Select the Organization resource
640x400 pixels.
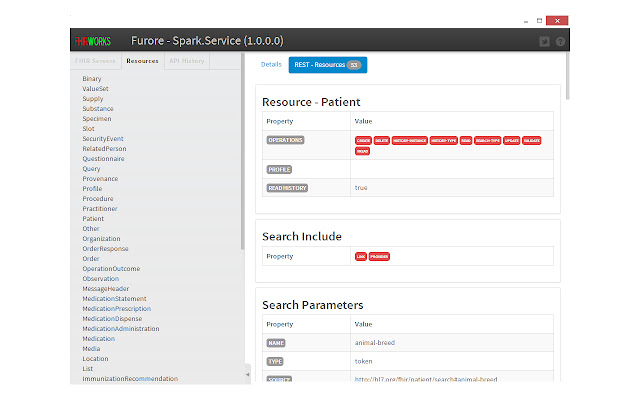pos(101,239)
